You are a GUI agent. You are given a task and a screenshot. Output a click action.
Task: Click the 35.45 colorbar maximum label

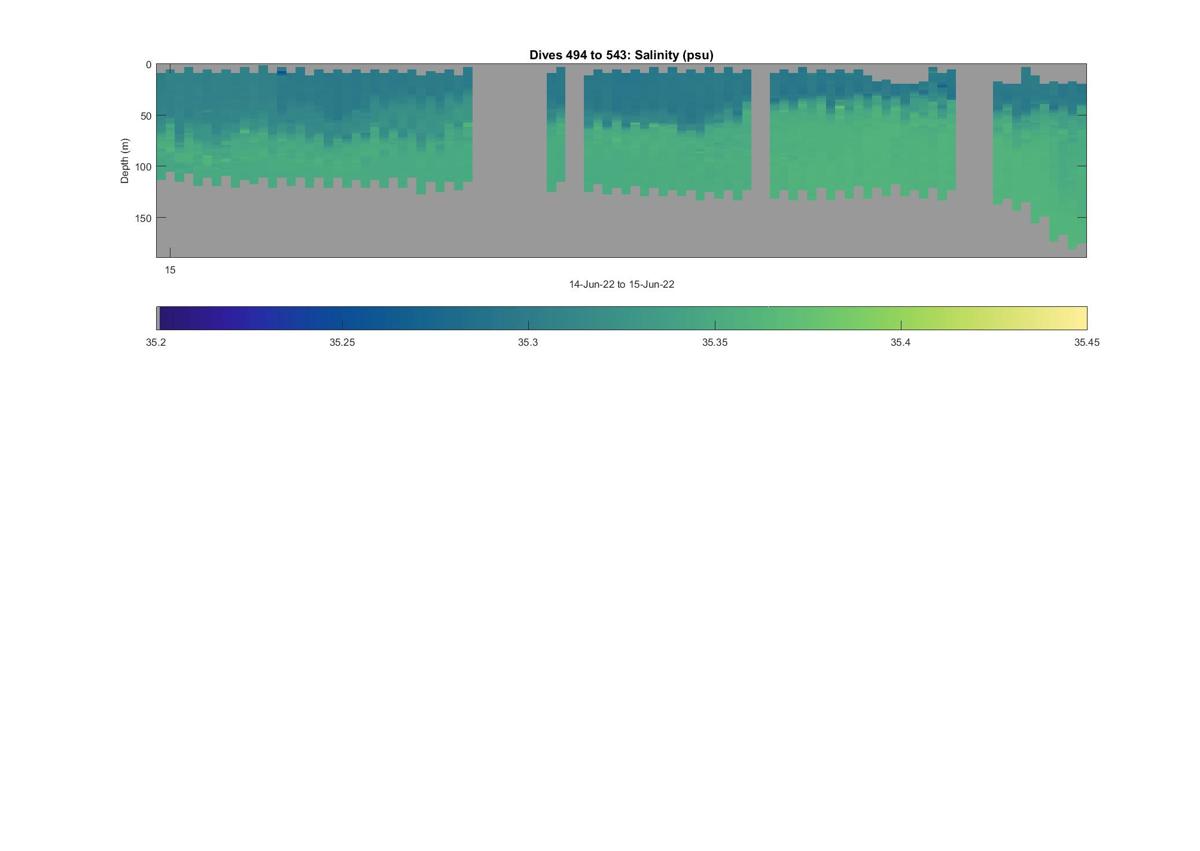click(x=1087, y=342)
